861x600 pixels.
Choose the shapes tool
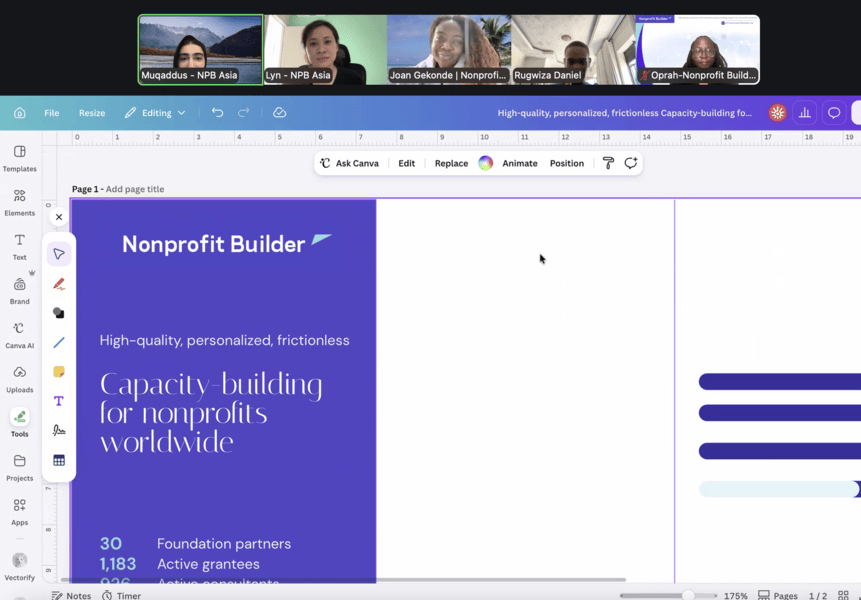[59, 313]
